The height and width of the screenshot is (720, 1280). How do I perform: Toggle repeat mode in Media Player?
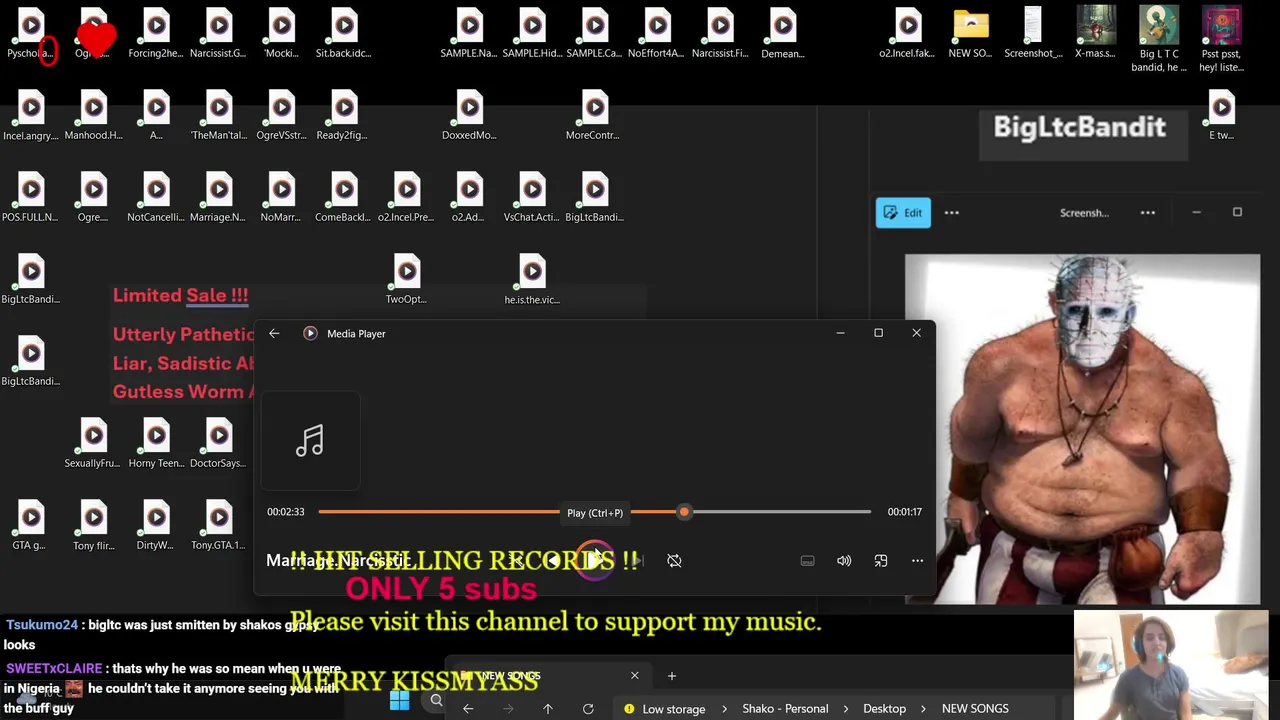click(x=674, y=561)
